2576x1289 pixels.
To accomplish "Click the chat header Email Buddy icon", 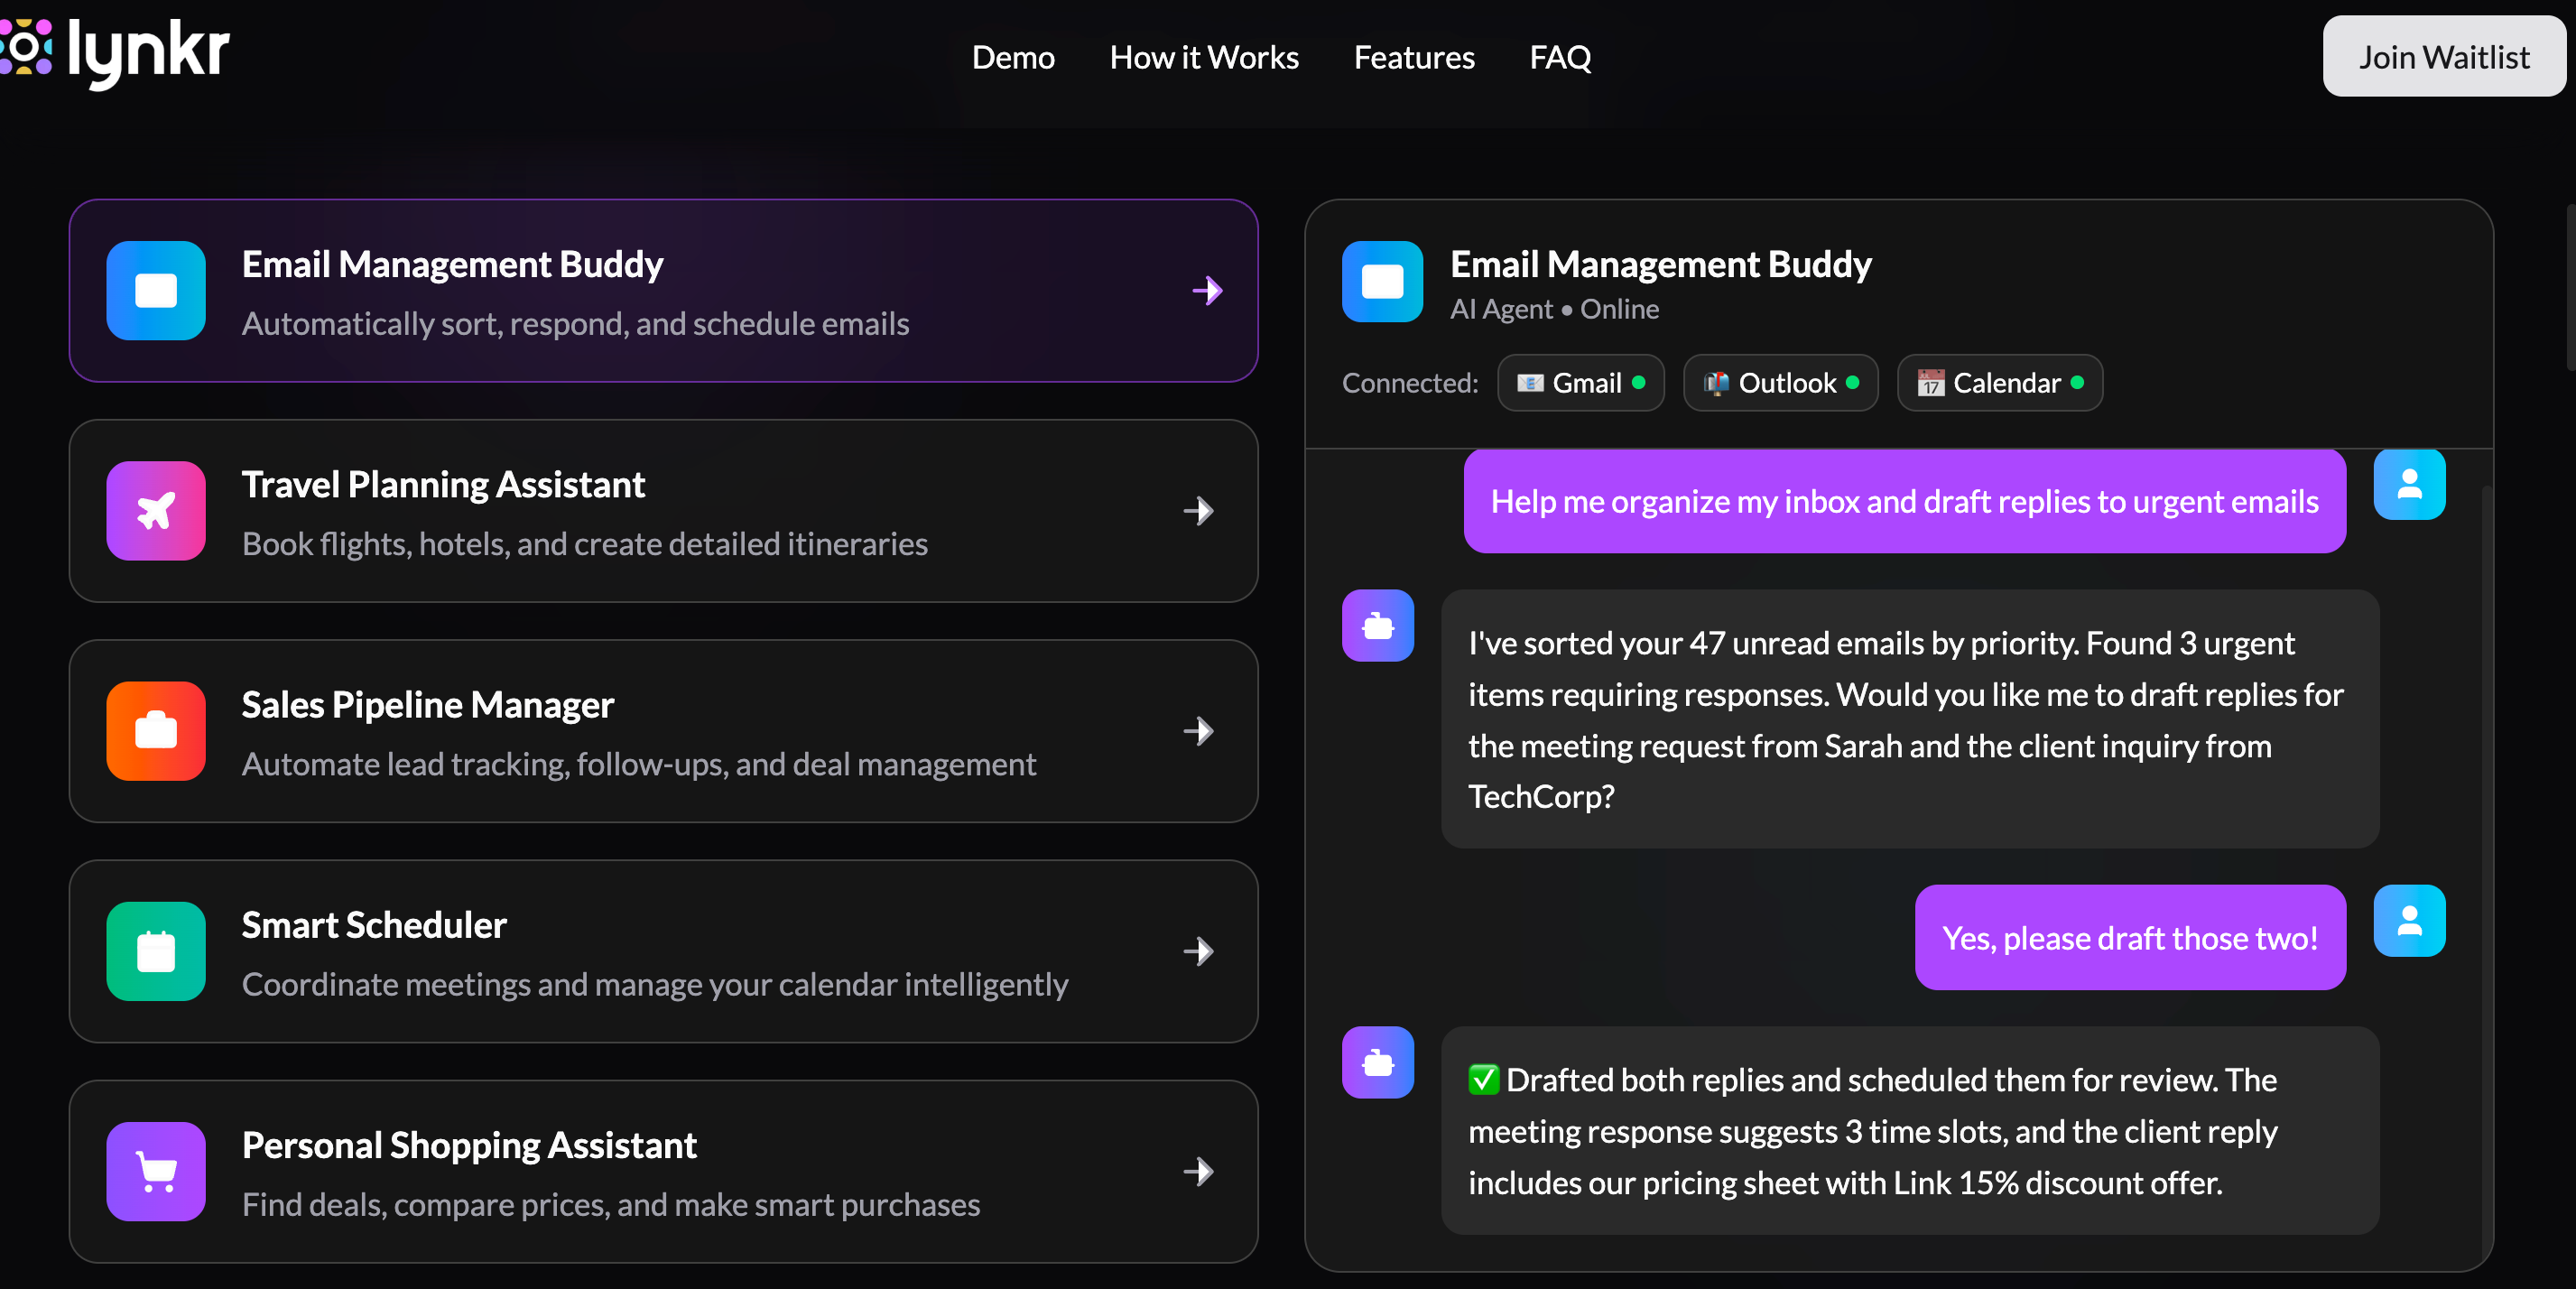I will 1382,282.
